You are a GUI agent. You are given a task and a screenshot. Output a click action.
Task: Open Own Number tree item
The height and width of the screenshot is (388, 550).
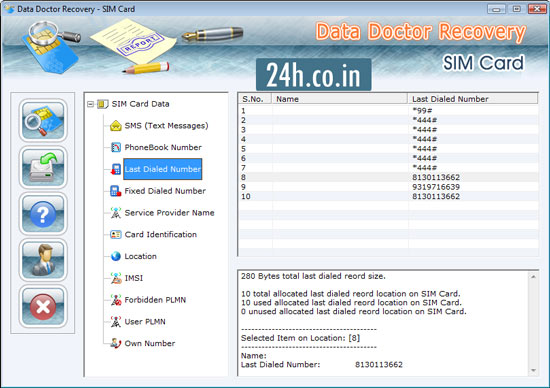(150, 343)
